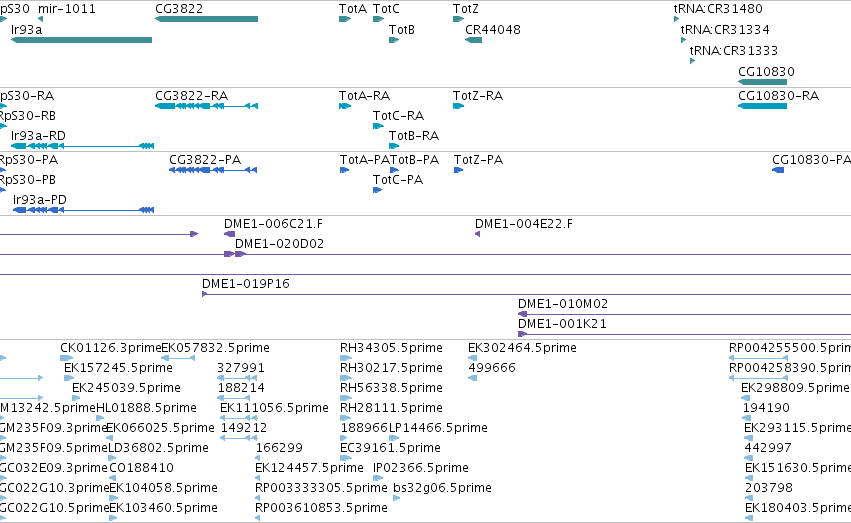The width and height of the screenshot is (851, 523).
Task: Select the IP02366.5prime EST label
Action: pyautogui.click(x=421, y=468)
